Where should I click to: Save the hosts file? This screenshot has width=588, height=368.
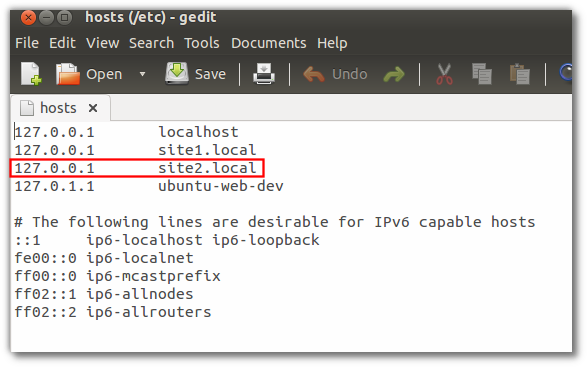(195, 74)
